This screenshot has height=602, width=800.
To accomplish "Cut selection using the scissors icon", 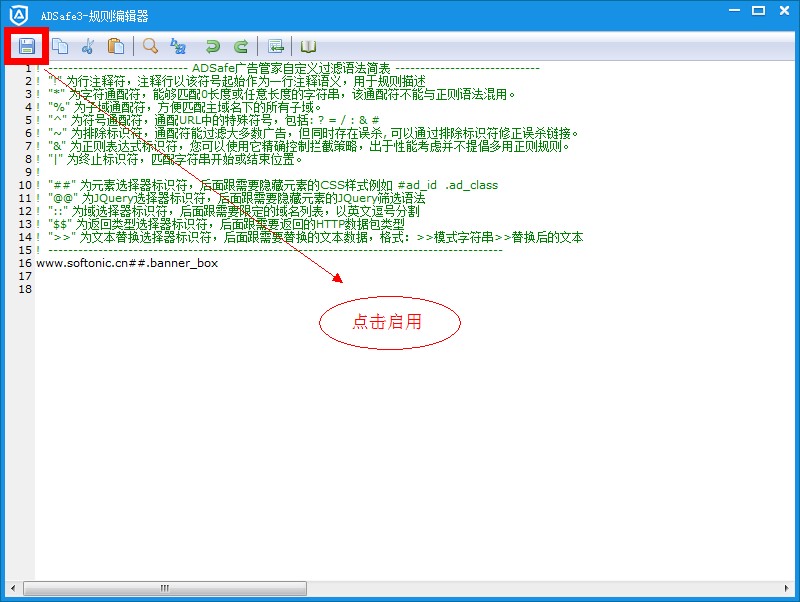I will coord(88,46).
